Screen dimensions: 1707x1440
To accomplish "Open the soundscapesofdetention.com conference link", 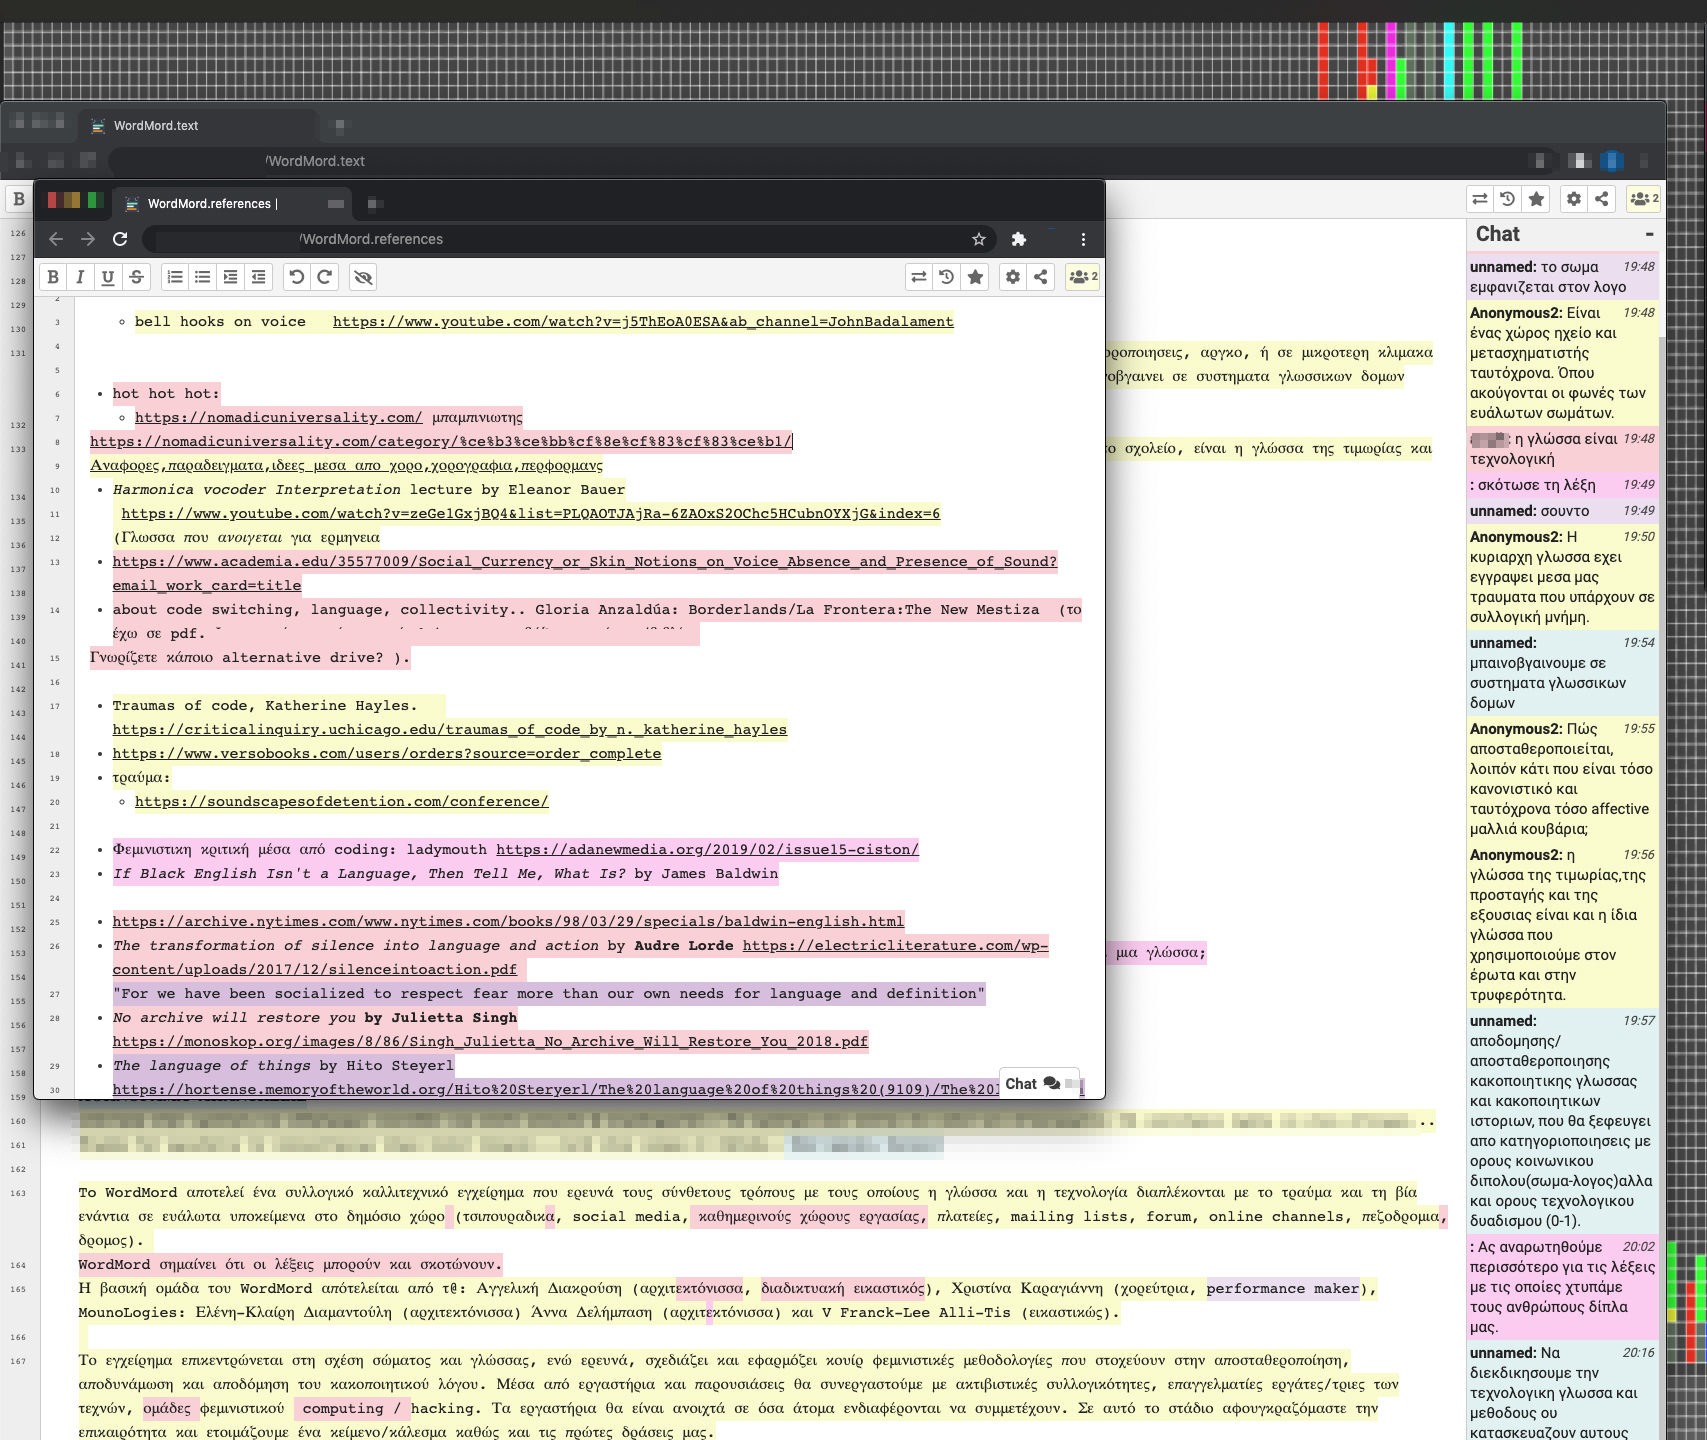I will tap(342, 801).
